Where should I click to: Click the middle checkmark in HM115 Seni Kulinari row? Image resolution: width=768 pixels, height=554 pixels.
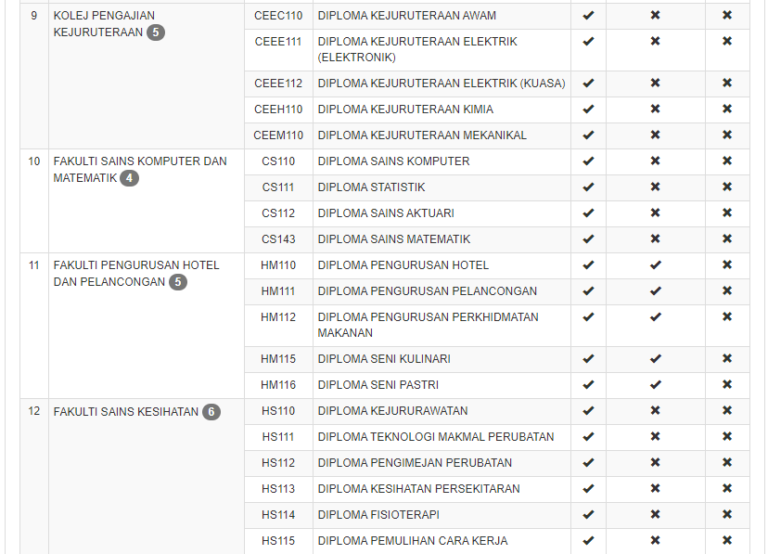pos(655,359)
